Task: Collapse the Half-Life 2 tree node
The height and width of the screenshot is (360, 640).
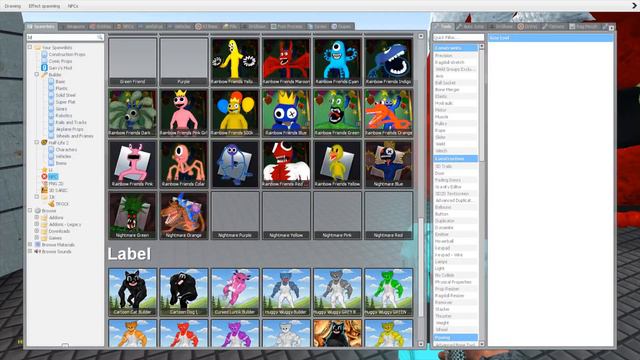Action: (37, 142)
